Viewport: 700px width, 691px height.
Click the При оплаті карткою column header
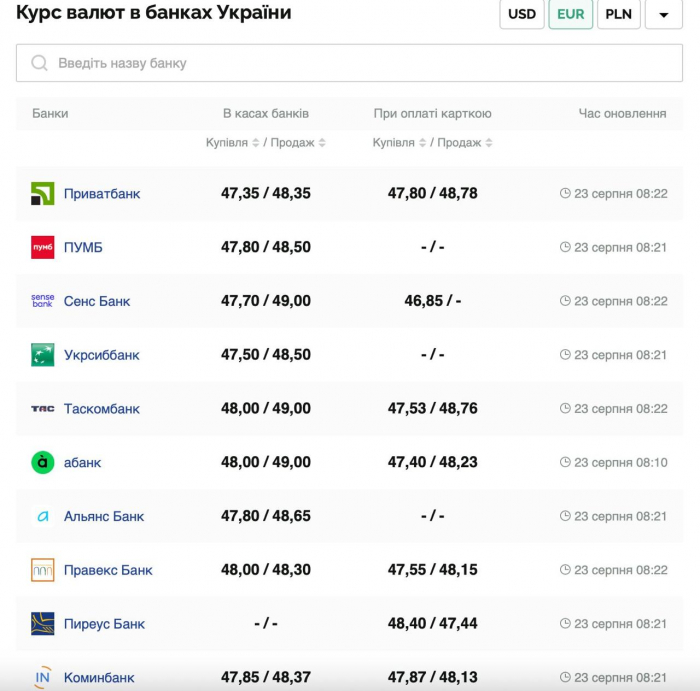[433, 113]
